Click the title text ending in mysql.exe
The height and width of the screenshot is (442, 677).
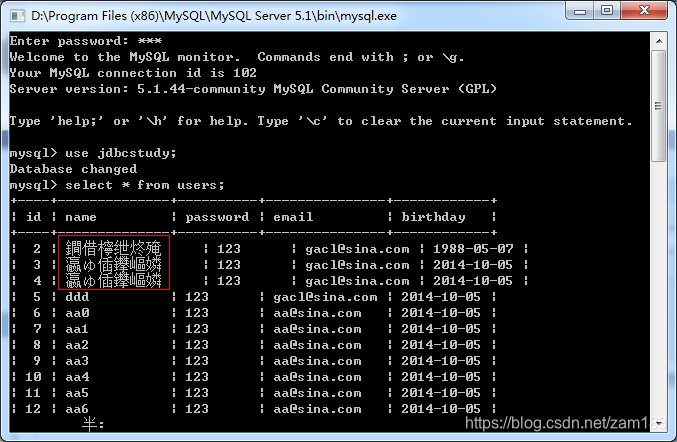tap(214, 16)
